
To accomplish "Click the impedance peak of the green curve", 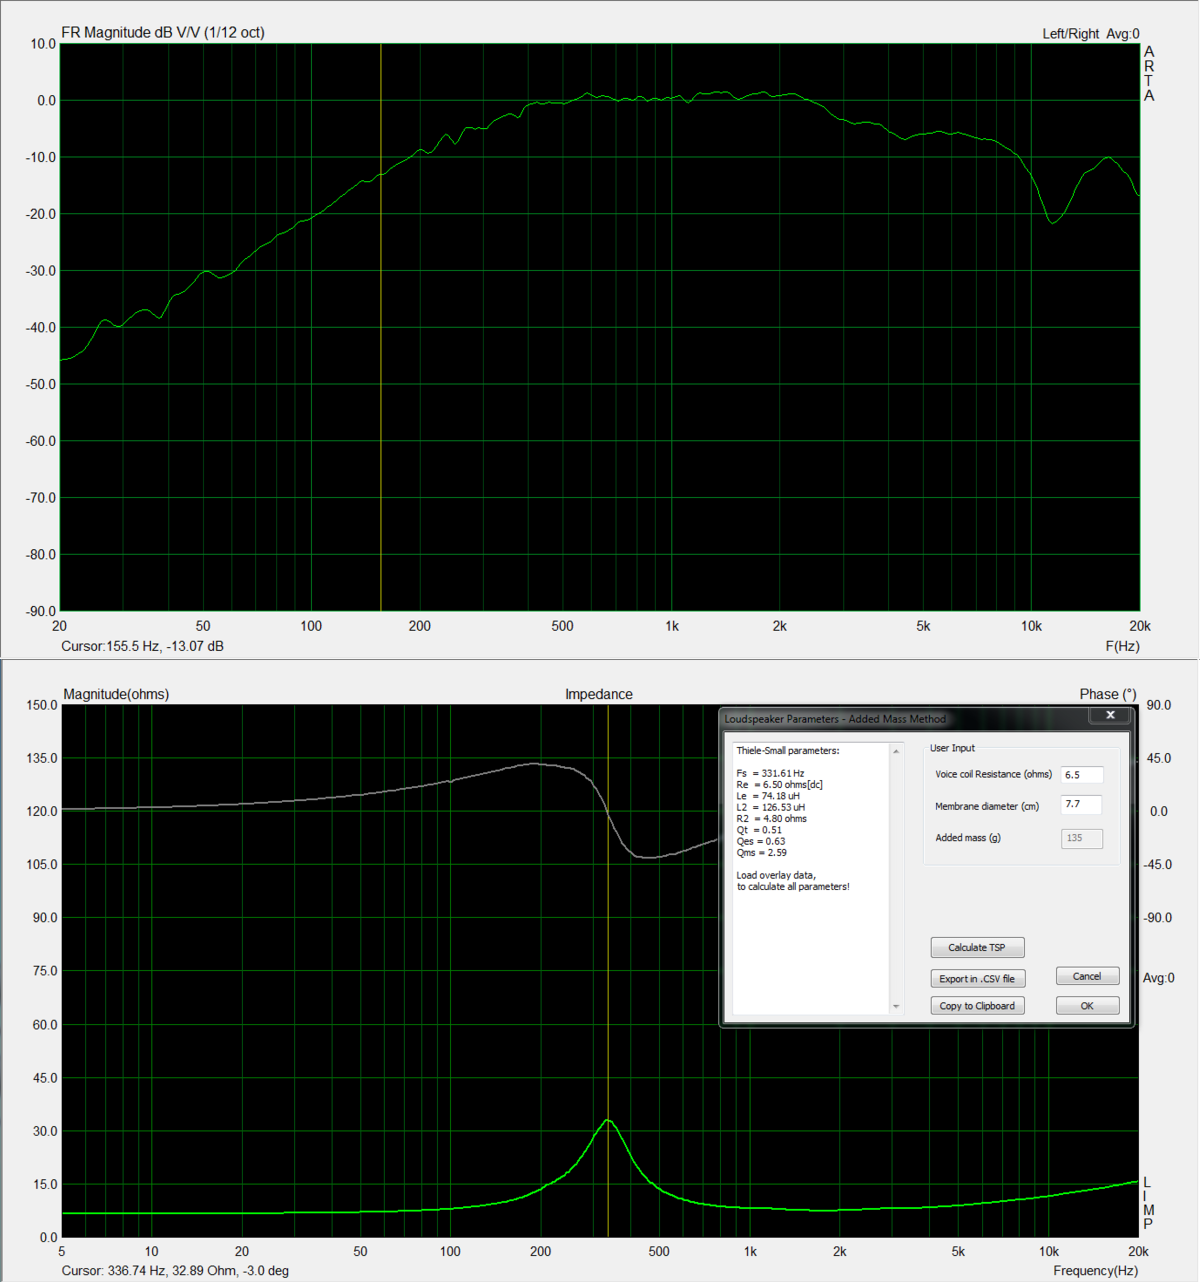I will (x=608, y=1121).
